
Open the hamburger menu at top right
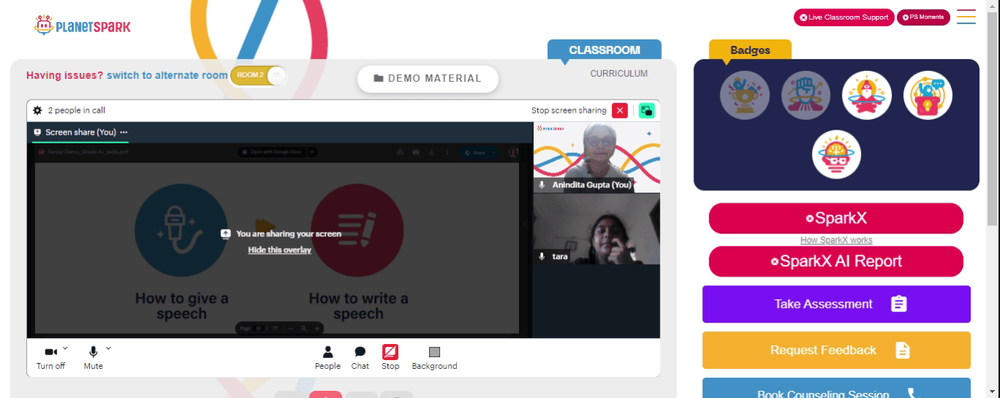[966, 17]
